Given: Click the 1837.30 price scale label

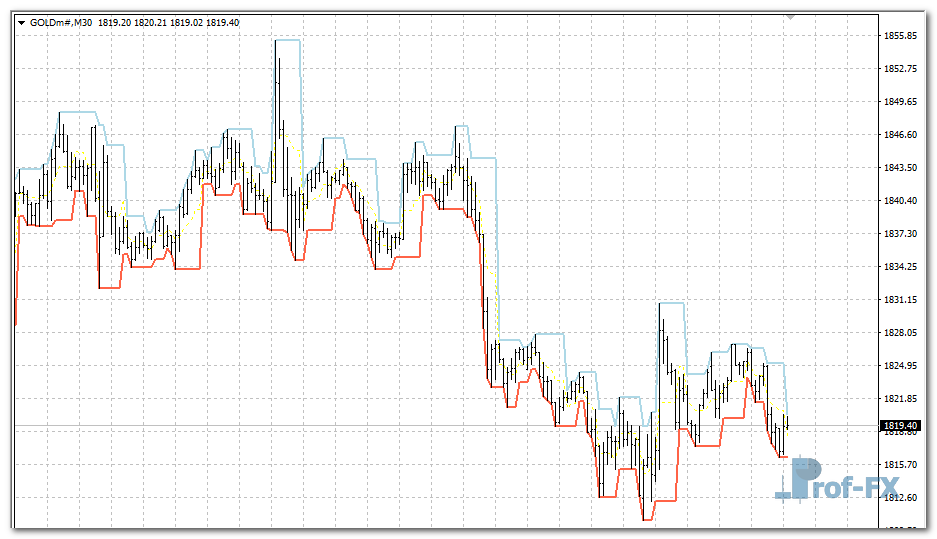Looking at the screenshot, I should [x=901, y=234].
